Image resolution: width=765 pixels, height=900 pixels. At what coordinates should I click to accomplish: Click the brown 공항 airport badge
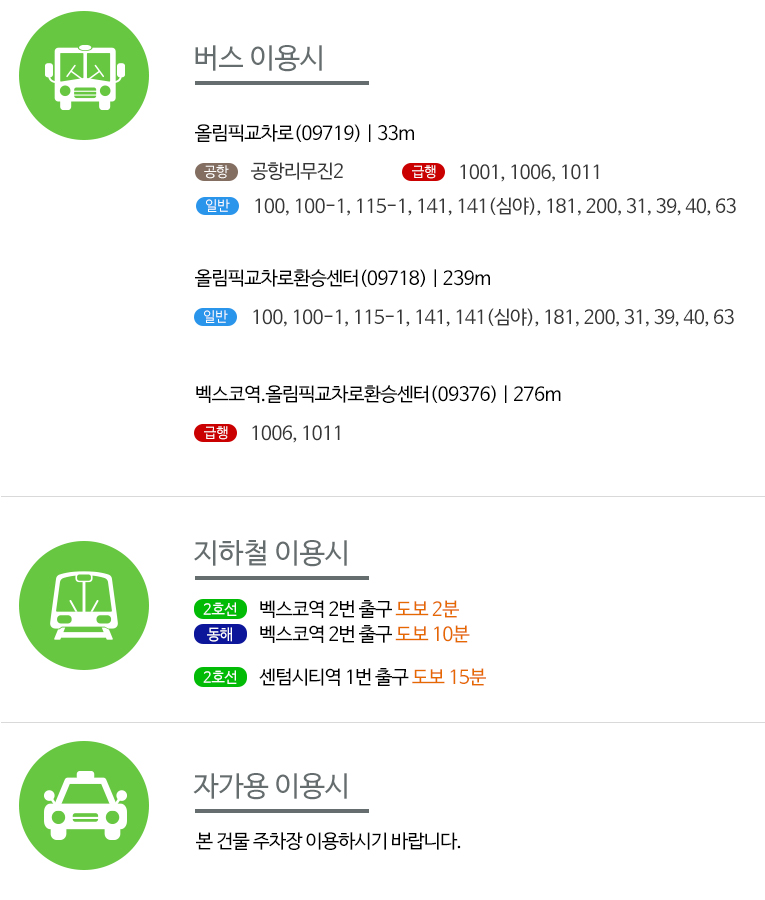coord(216,172)
